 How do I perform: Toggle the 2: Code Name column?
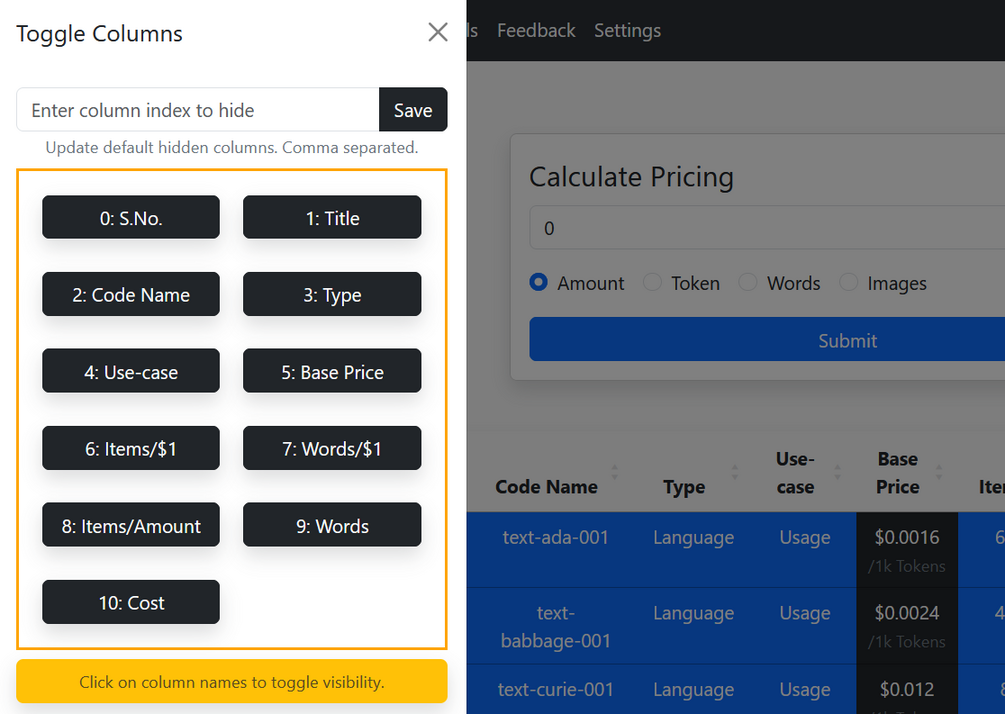point(131,295)
